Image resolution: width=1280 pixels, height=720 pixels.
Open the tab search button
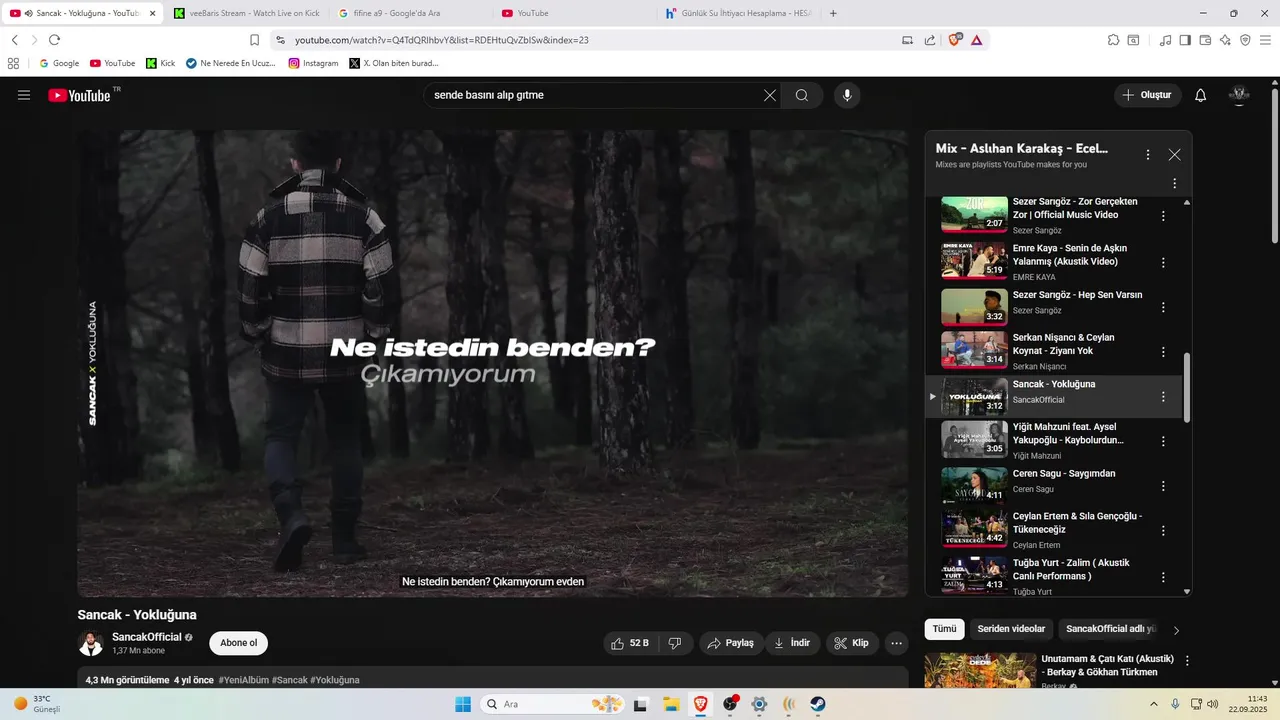pos(1133,40)
